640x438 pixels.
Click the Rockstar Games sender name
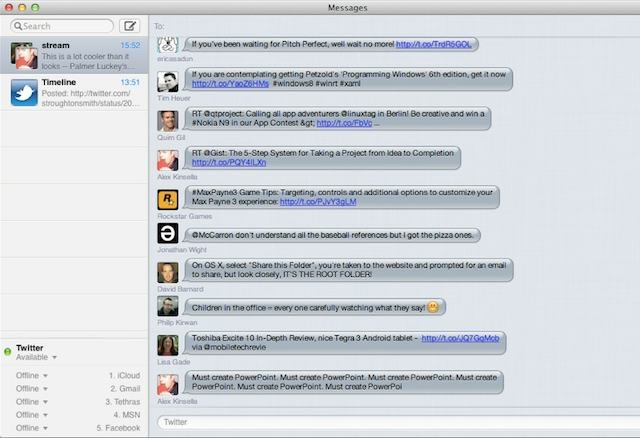(x=184, y=216)
